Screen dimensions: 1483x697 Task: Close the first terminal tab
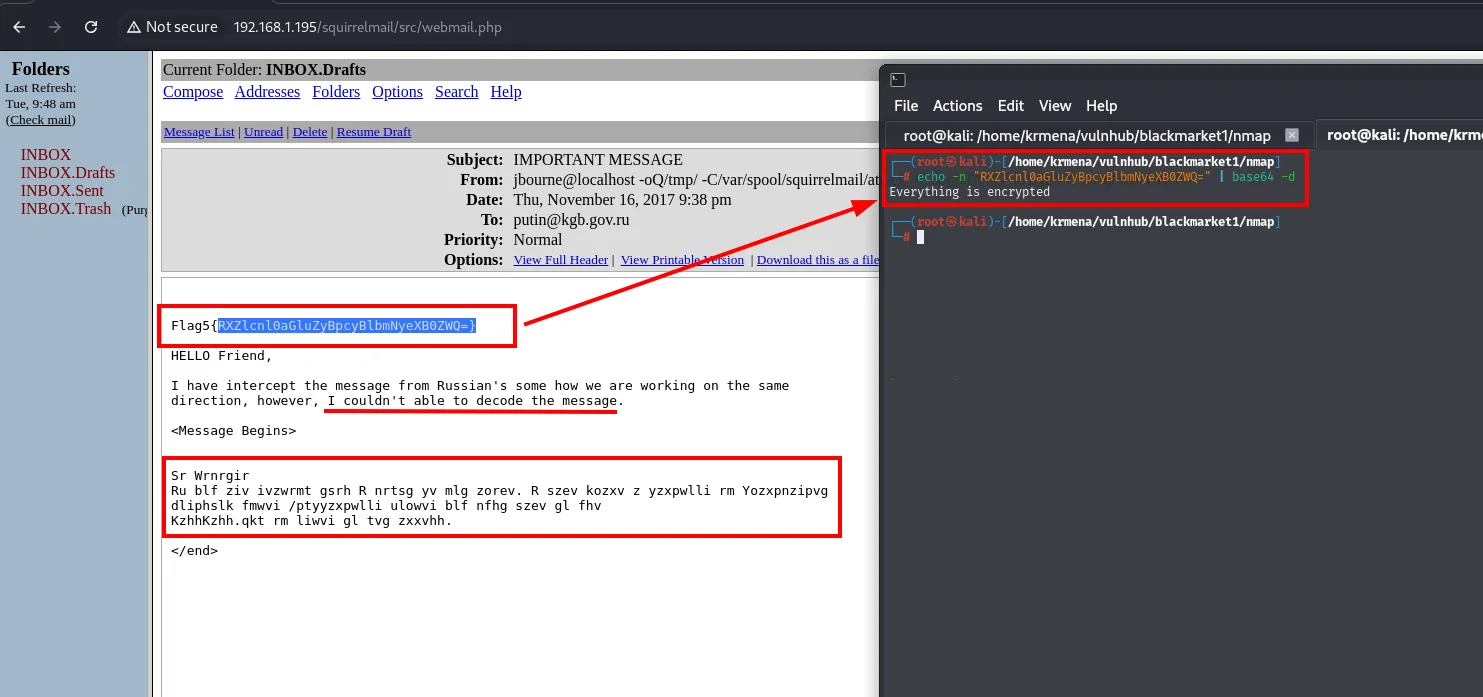pos(1292,135)
